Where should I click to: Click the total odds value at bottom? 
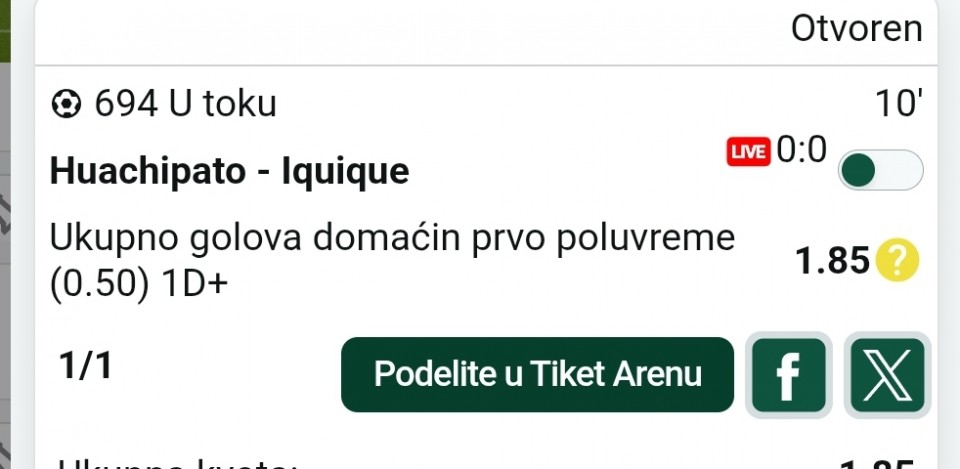(877, 464)
